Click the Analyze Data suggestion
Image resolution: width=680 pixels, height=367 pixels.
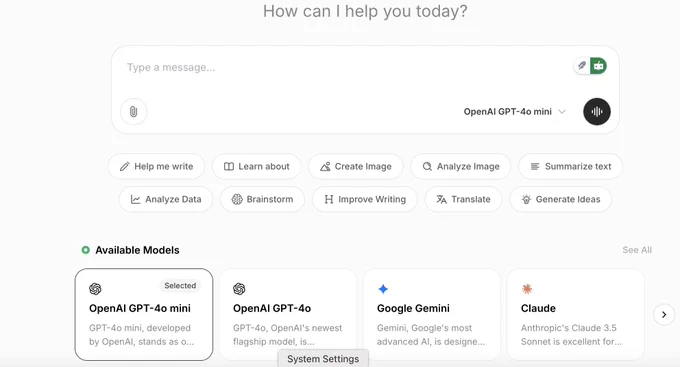(166, 199)
